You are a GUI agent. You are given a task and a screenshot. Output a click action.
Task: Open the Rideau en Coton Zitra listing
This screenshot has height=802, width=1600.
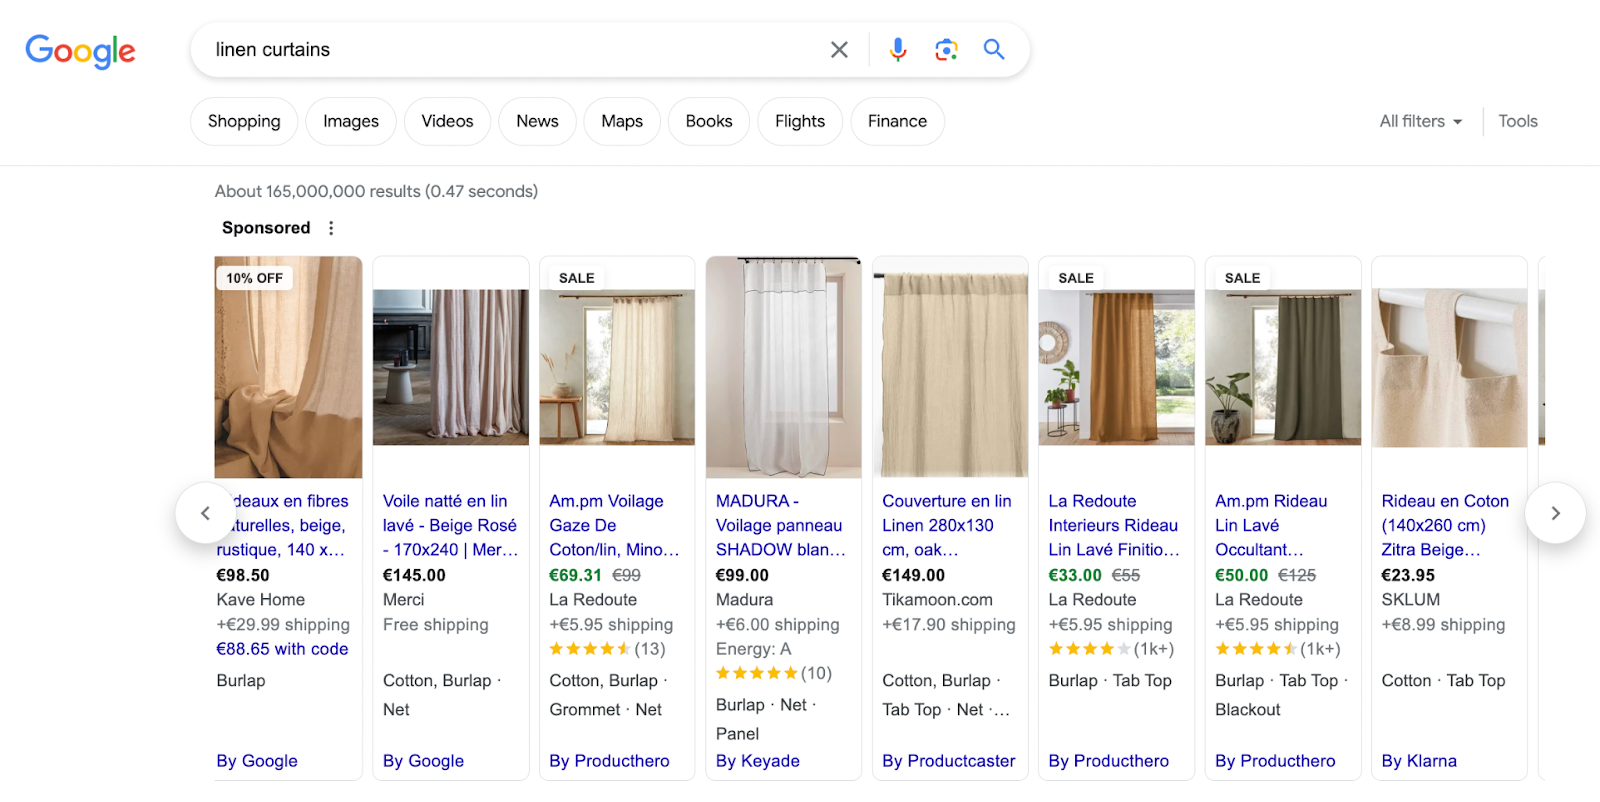(1445, 525)
